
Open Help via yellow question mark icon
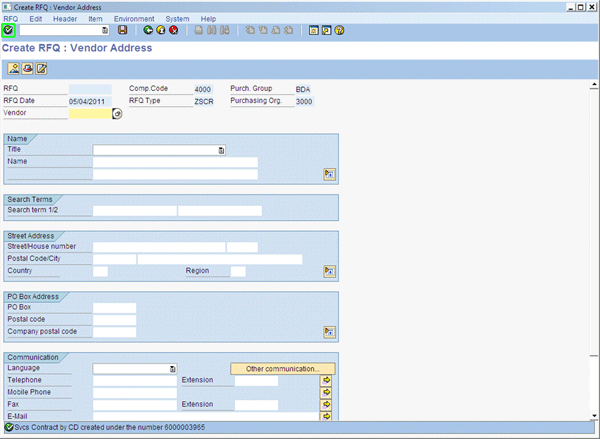tap(340, 31)
